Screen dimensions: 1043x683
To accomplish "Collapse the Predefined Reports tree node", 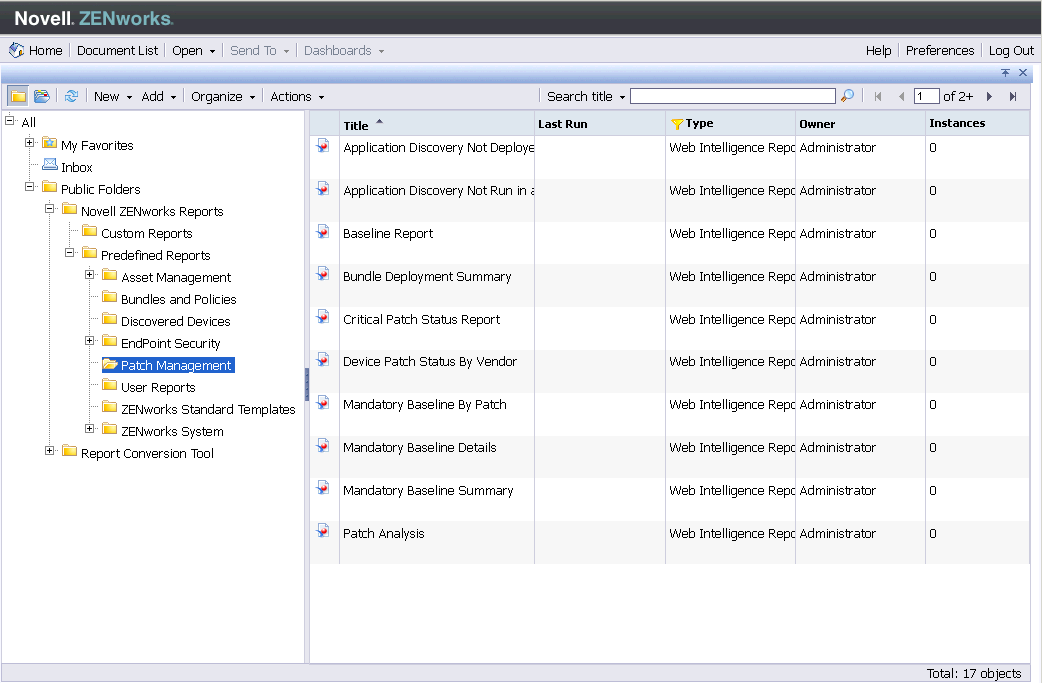I will (70, 254).
